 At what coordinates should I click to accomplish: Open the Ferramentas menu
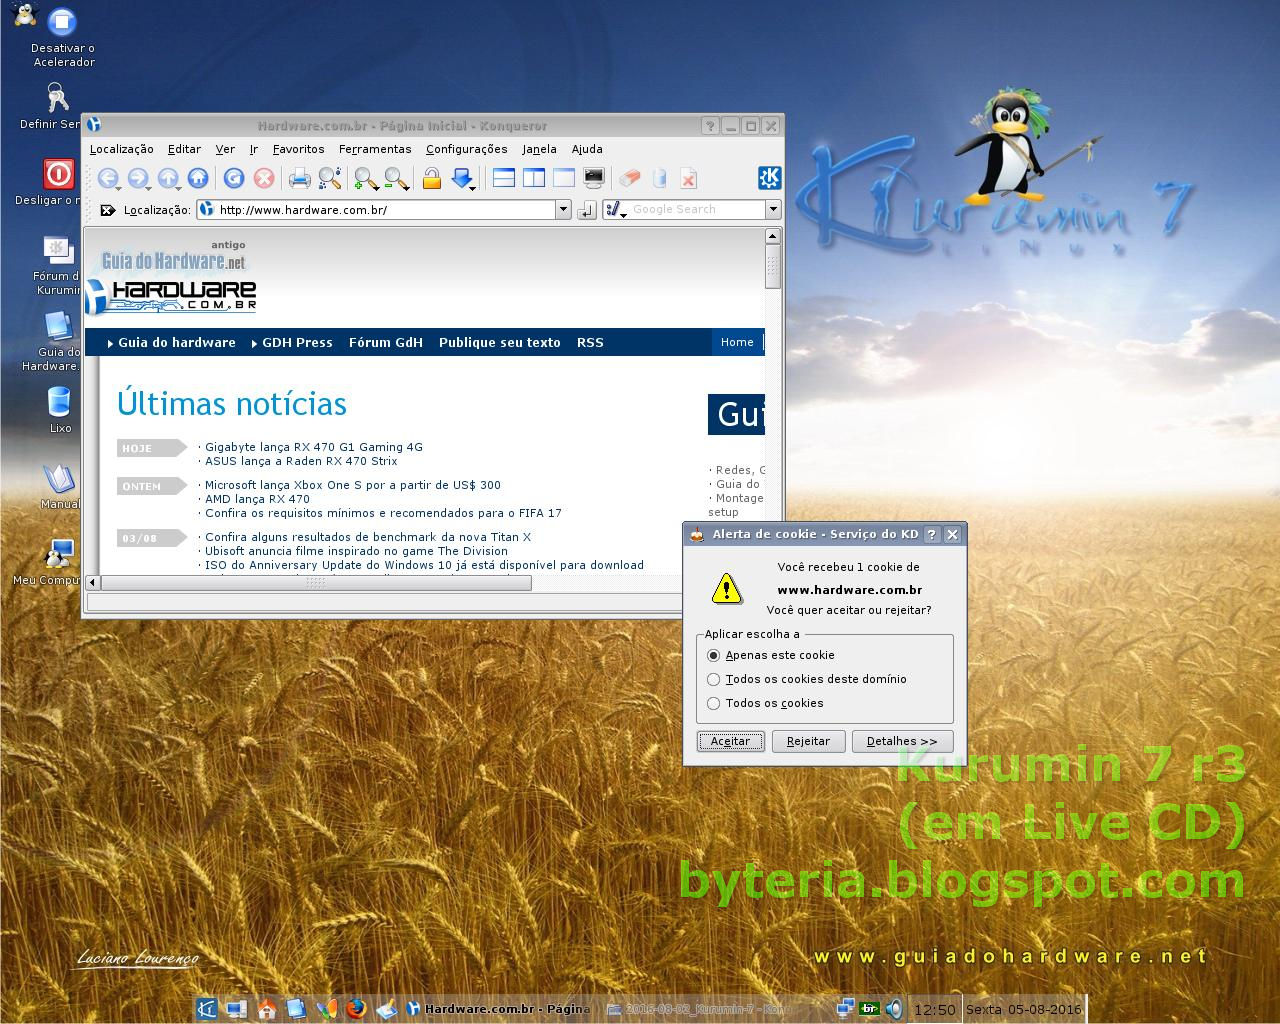point(375,149)
